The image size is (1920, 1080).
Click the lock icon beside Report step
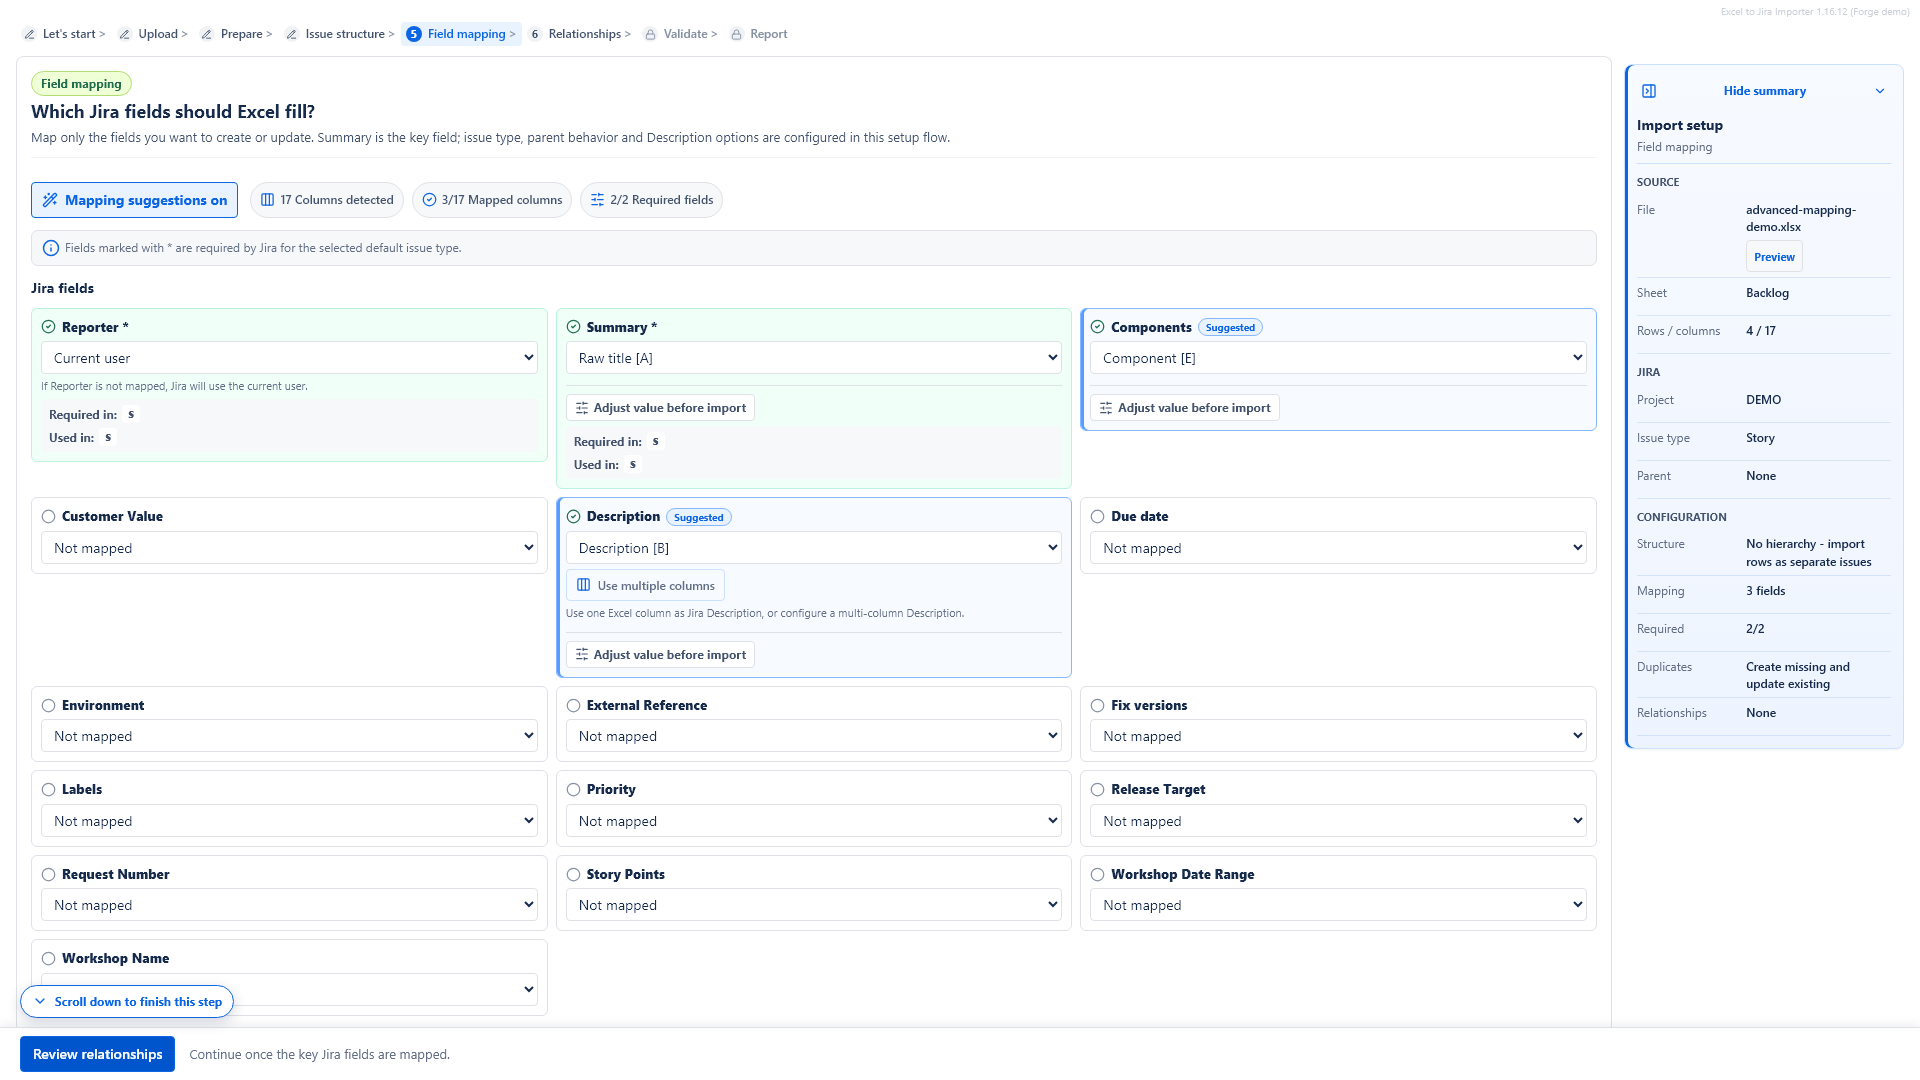tap(737, 34)
